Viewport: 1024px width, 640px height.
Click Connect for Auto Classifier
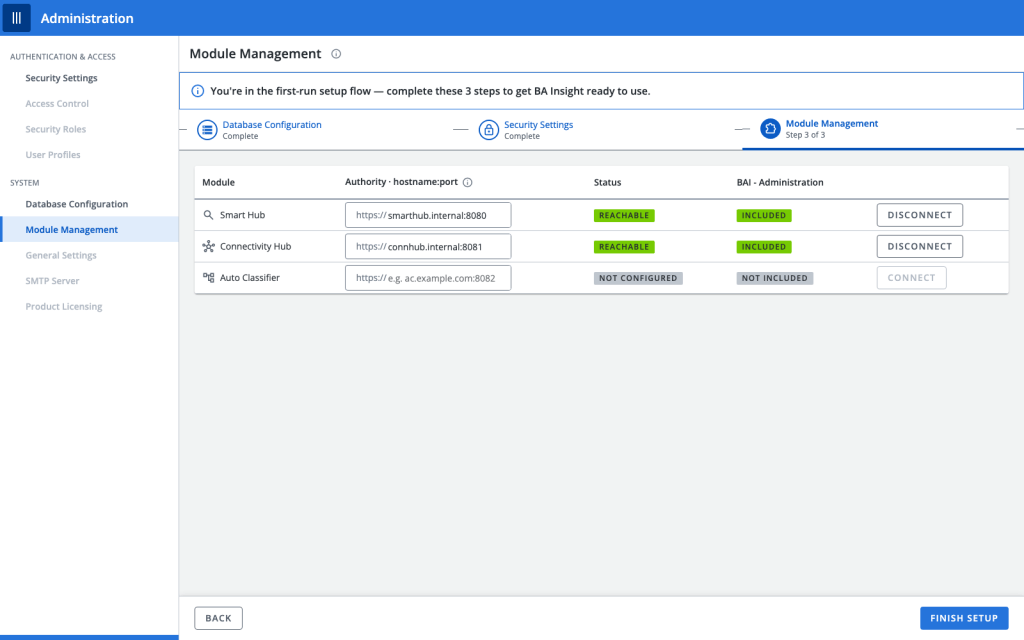coord(911,278)
